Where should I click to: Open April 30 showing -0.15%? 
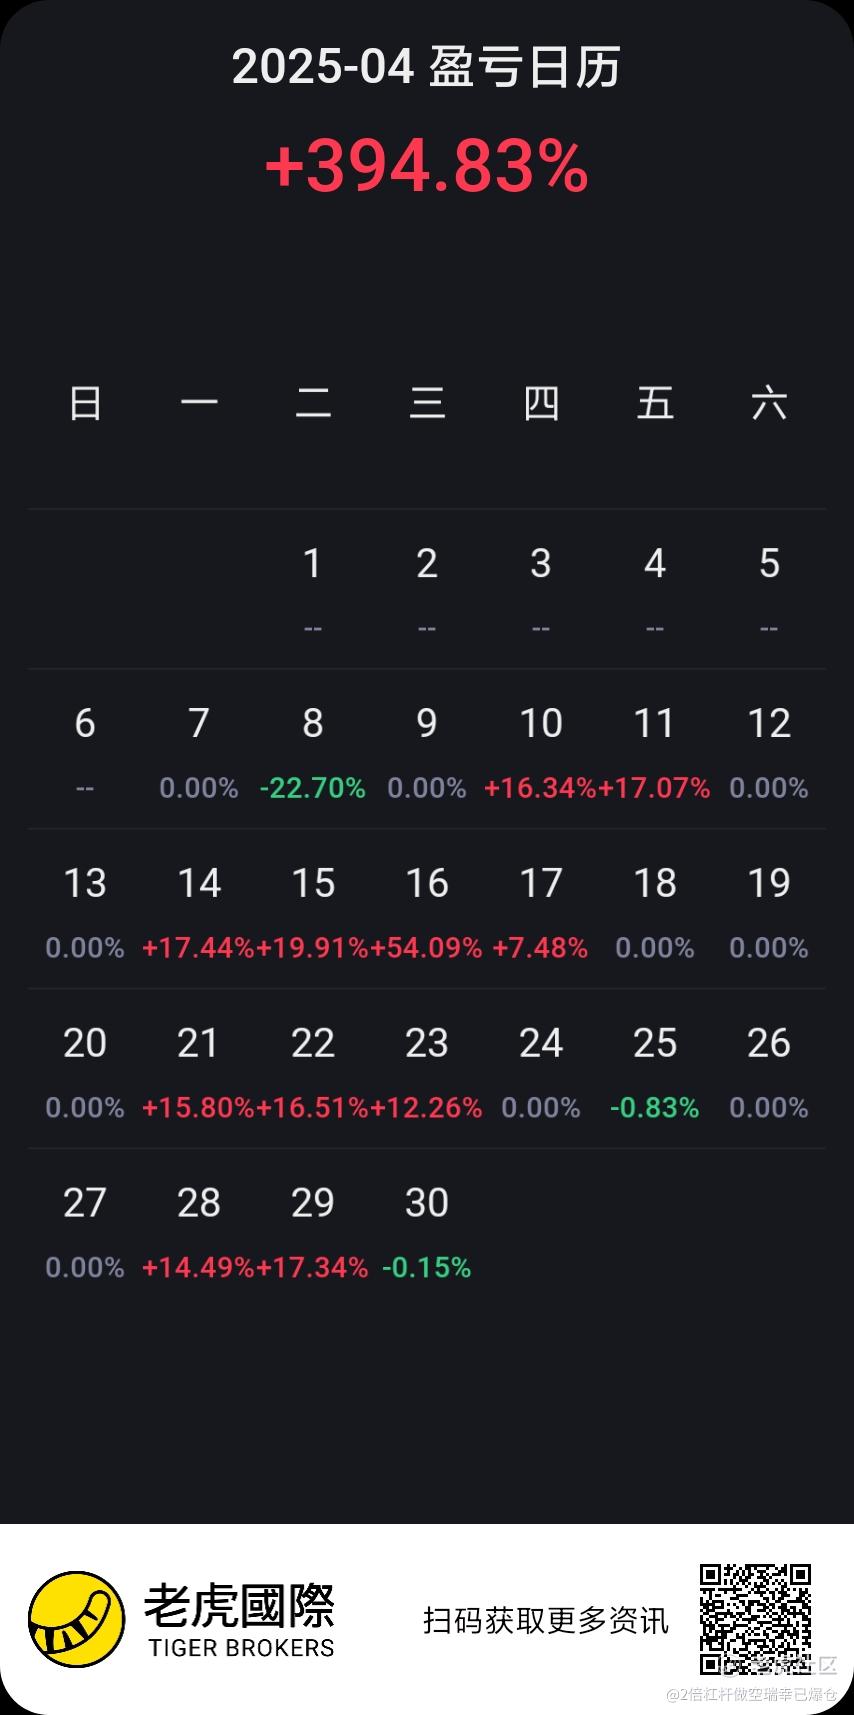click(x=427, y=1230)
